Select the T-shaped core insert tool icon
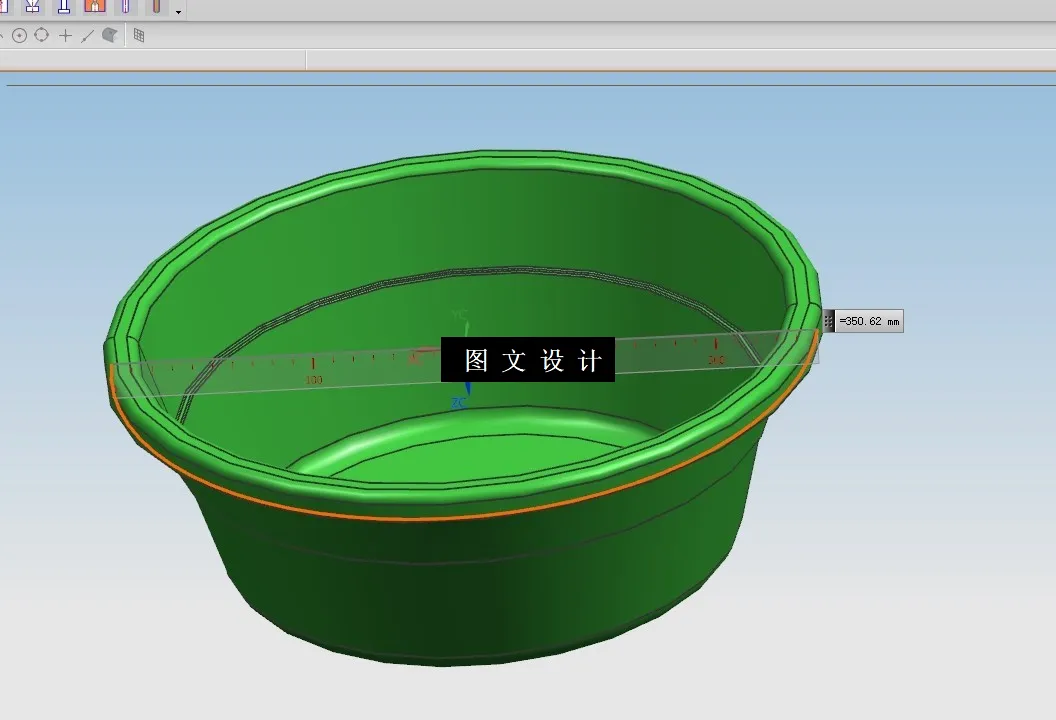The height and width of the screenshot is (720, 1056). pyautogui.click(x=63, y=8)
